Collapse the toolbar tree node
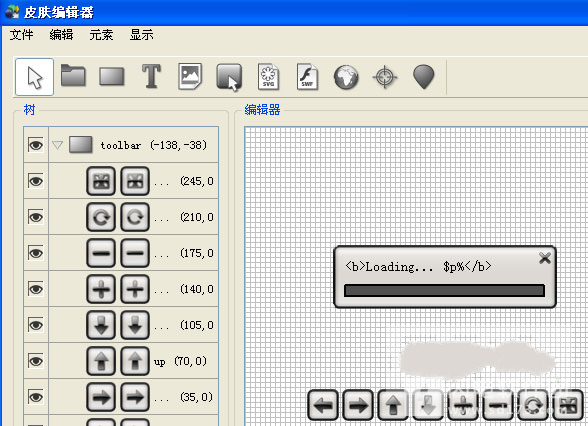588x426 pixels. click(57, 145)
